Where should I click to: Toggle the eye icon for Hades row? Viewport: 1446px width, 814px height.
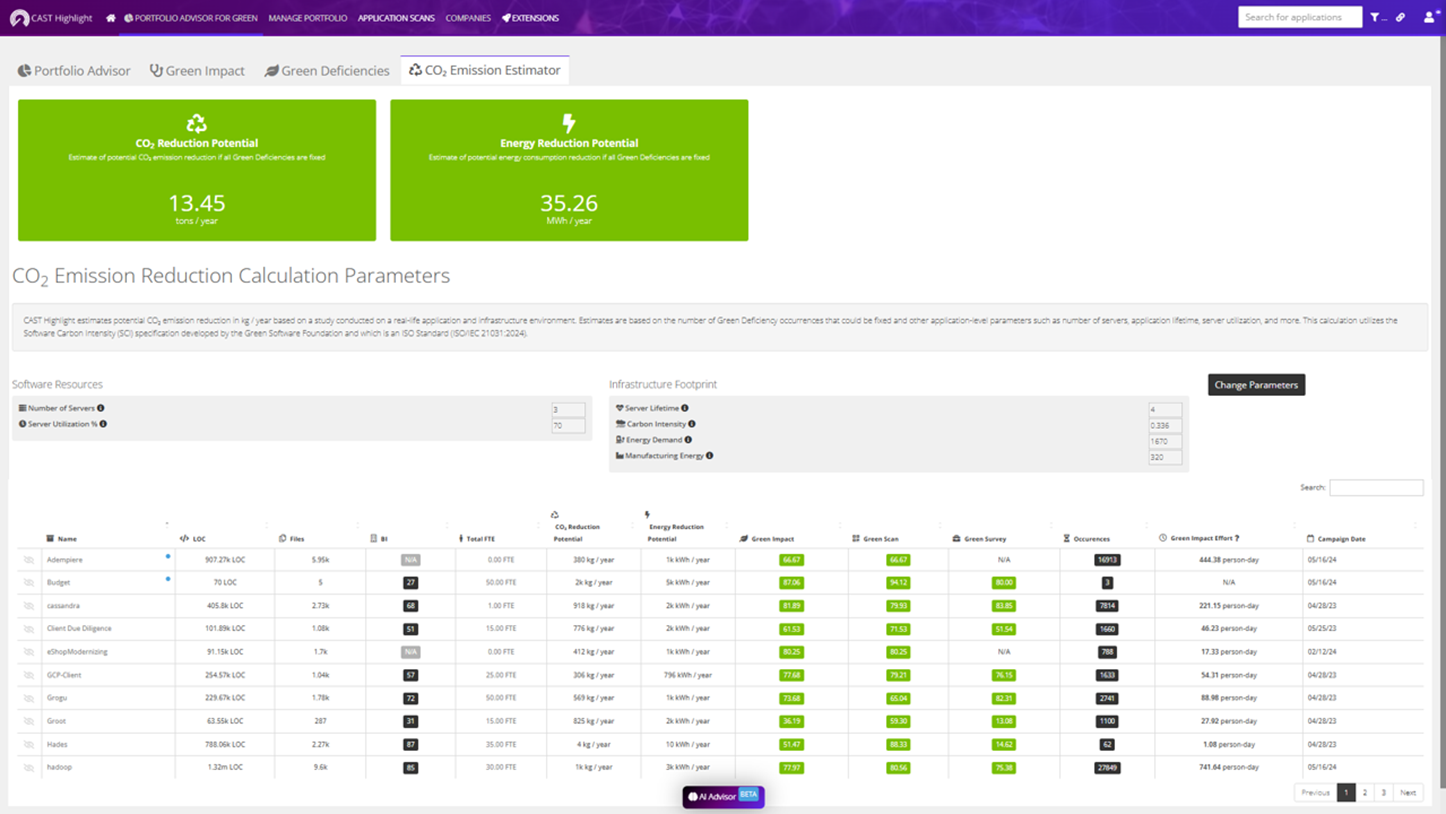[29, 745]
